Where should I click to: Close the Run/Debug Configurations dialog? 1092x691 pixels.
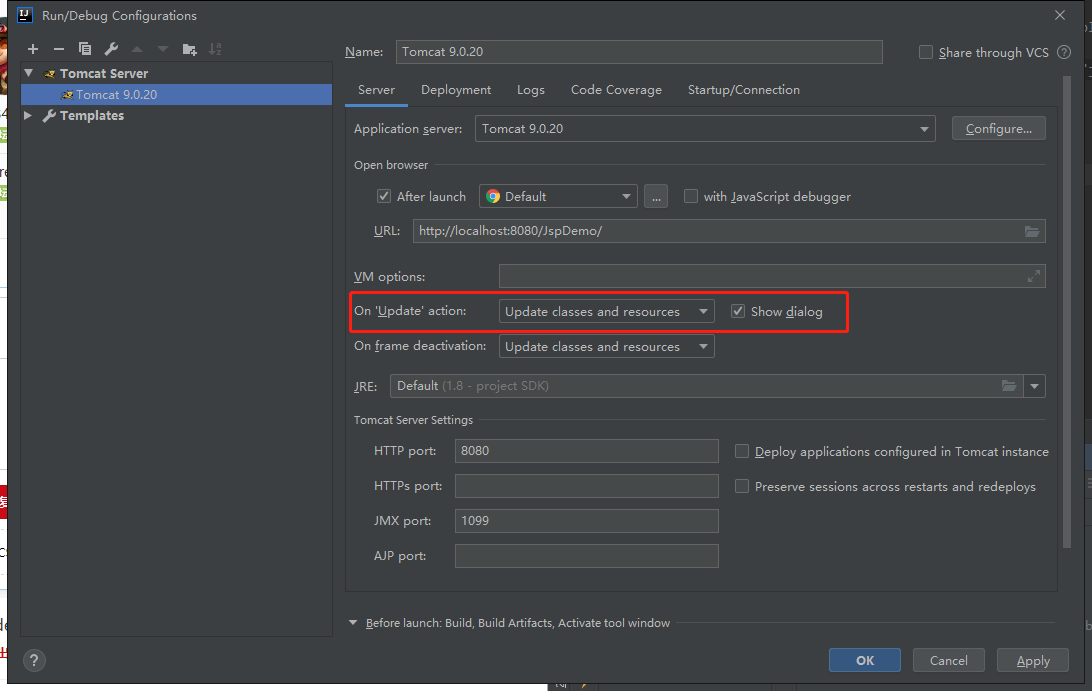[x=1060, y=15]
